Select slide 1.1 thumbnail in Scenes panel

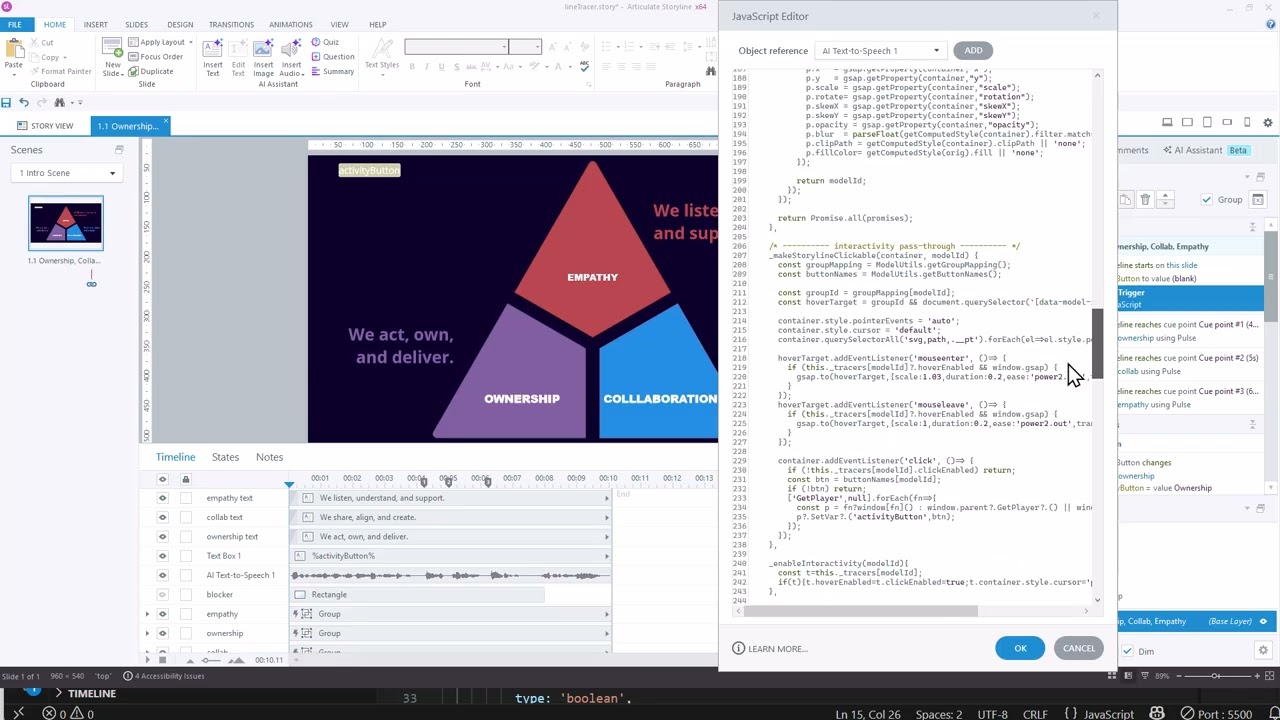pyautogui.click(x=65, y=224)
